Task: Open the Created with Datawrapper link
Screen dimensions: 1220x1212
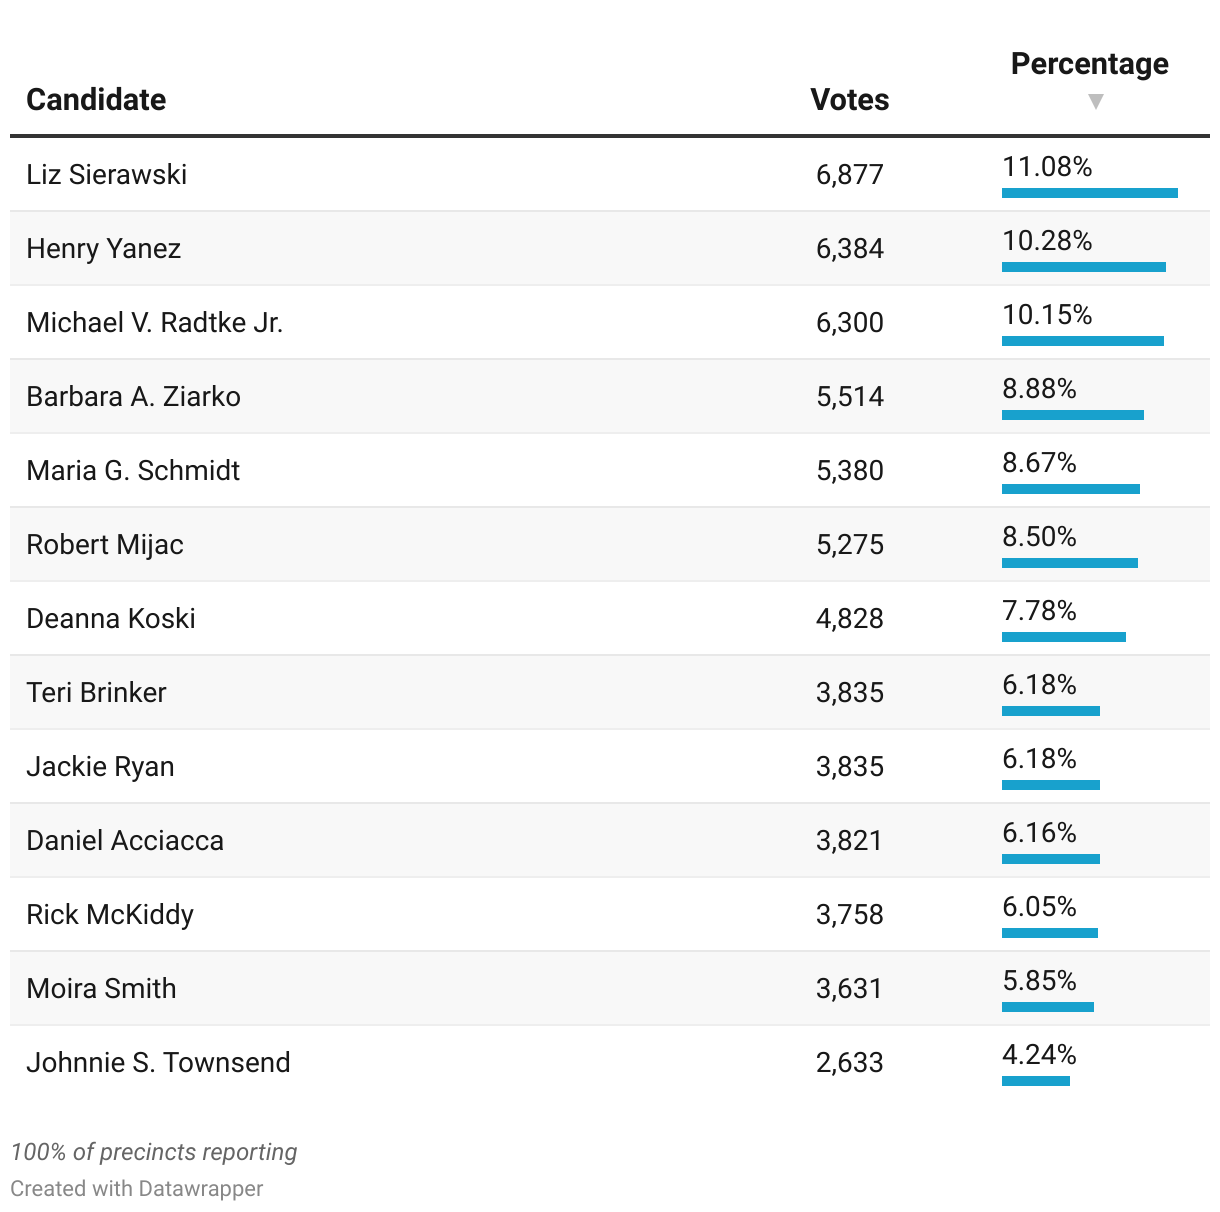Action: [137, 1188]
